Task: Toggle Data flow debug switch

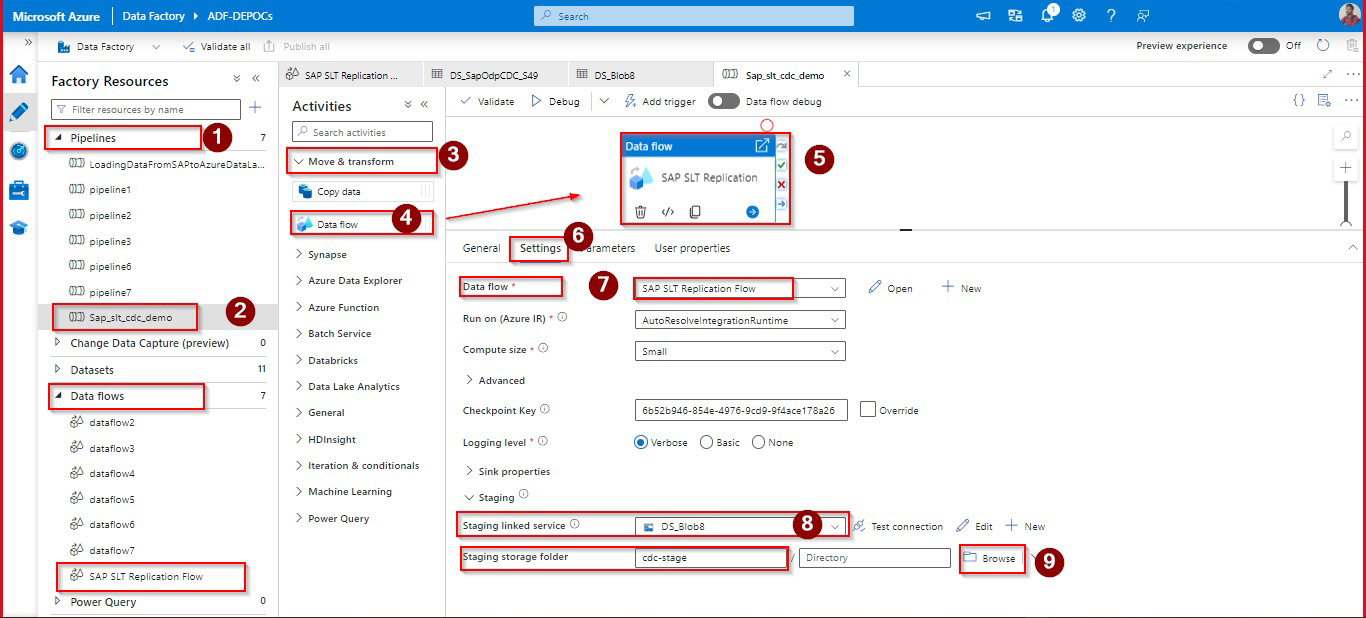Action: point(723,101)
